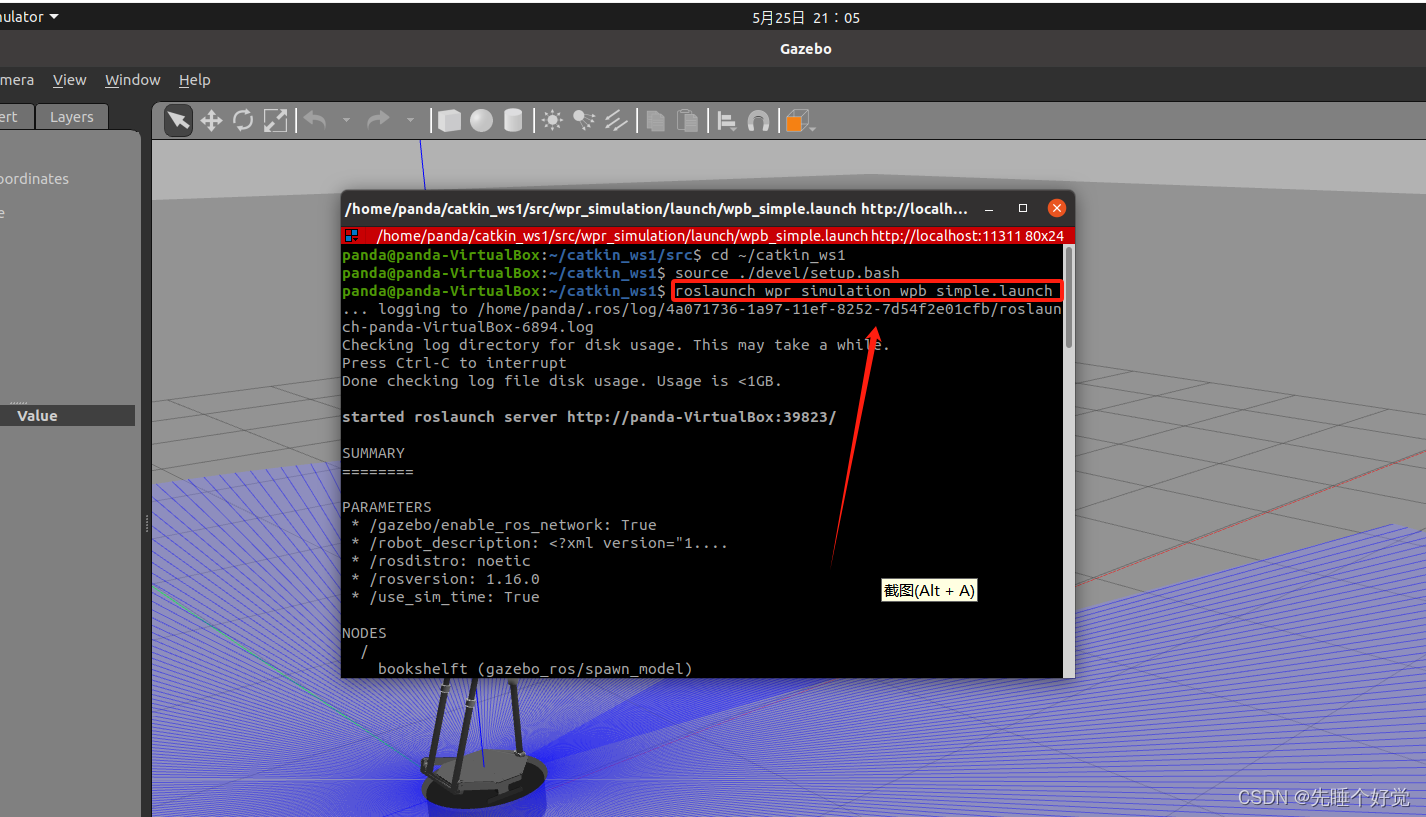Screen dimensions: 1426x817
Task: Click the 'cd ~/catkin_ws1' command text
Action: (778, 255)
